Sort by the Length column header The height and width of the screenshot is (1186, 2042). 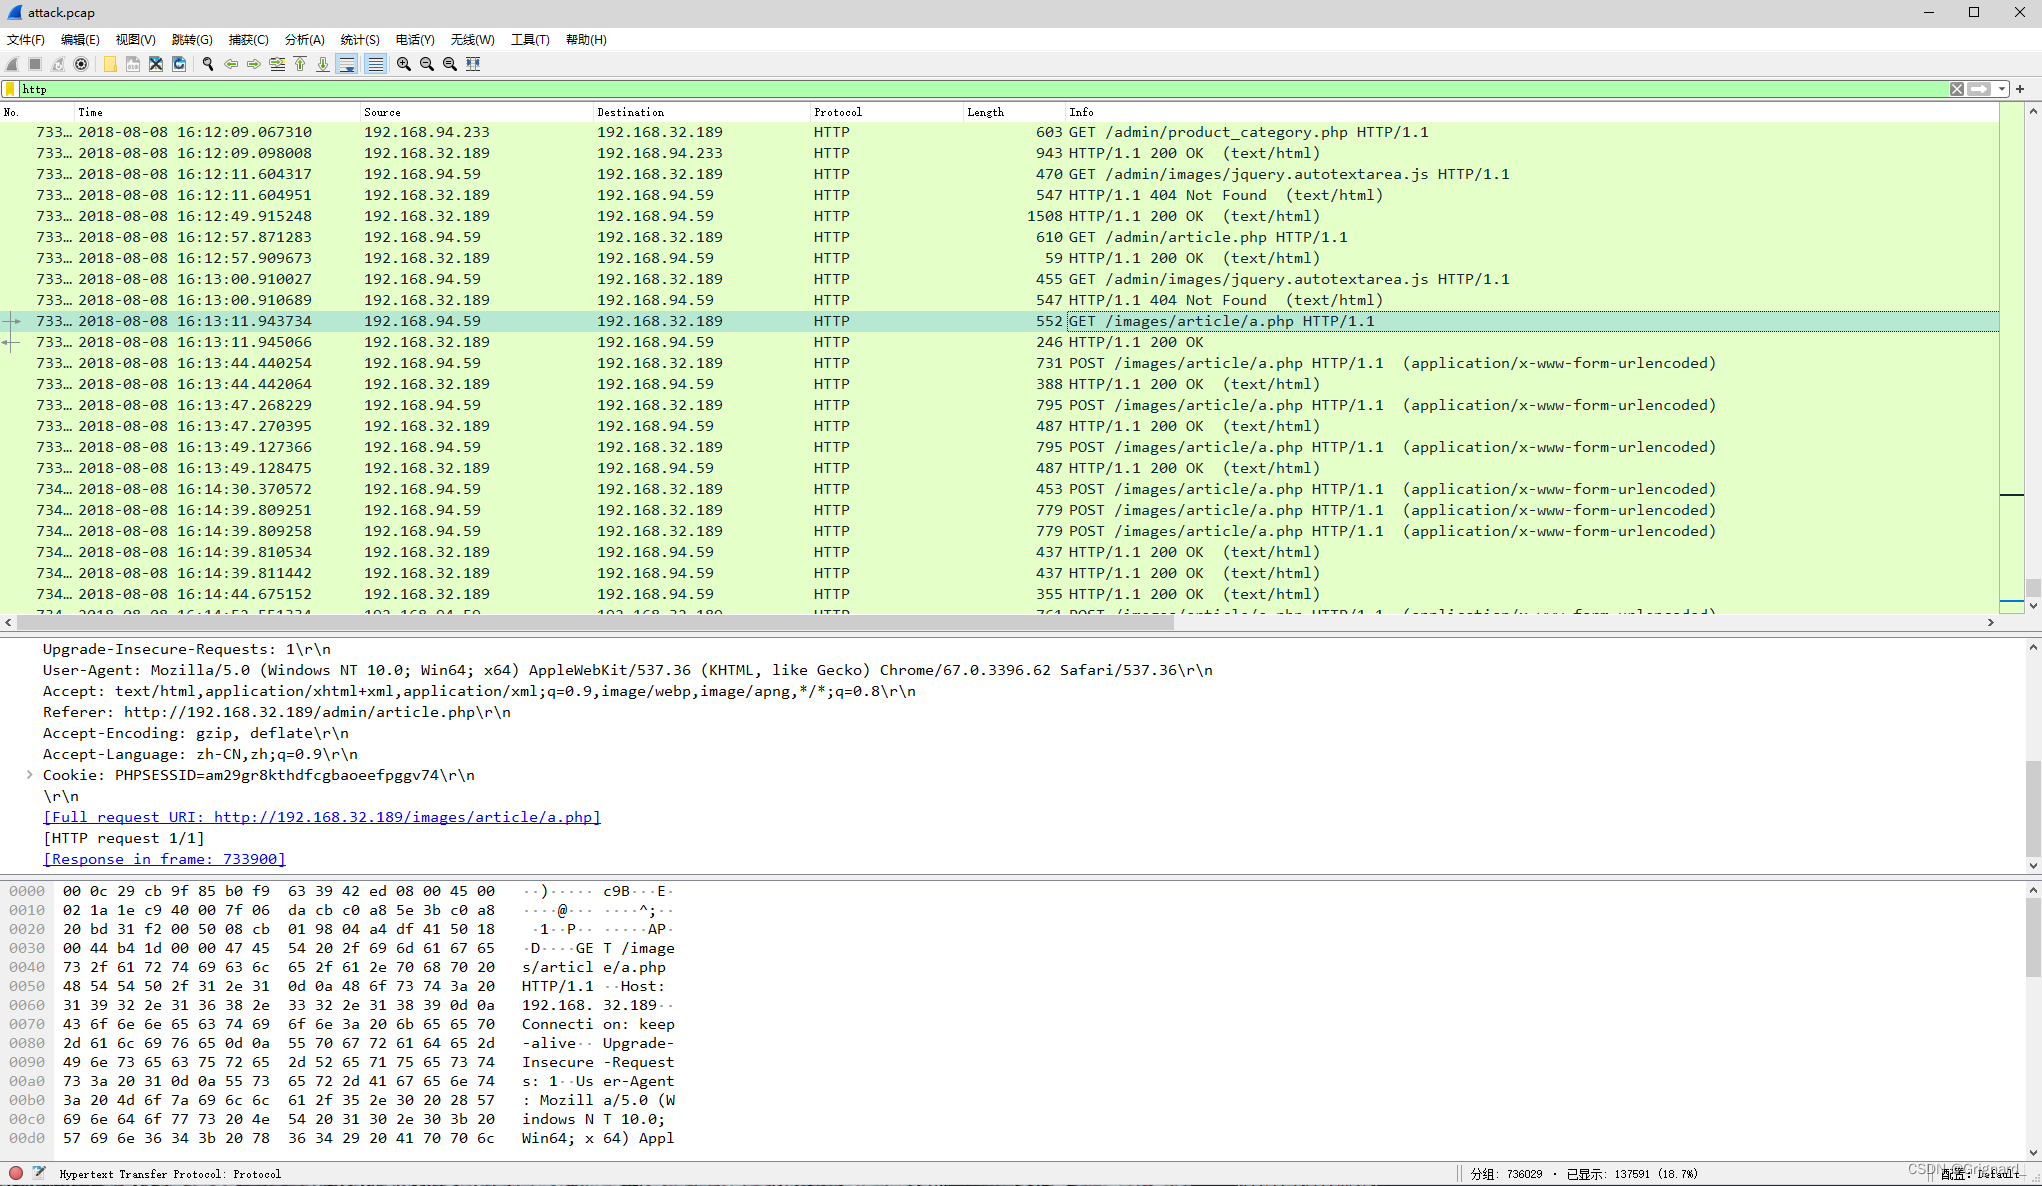(1014, 112)
